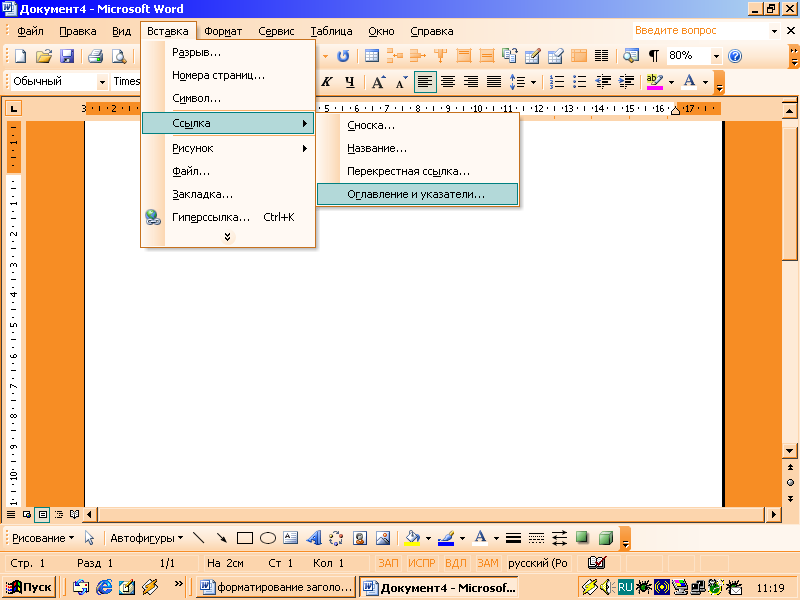
Task: Click the RU language tray indicator
Action: point(626,587)
